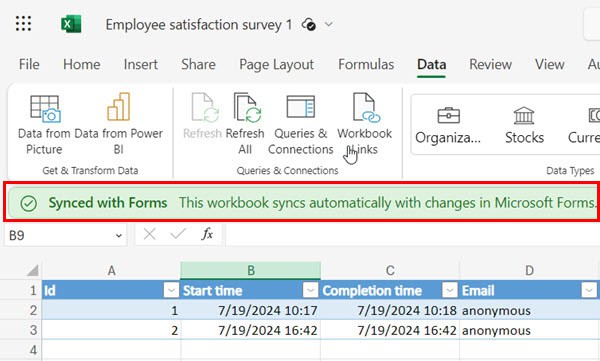
Task: Switch to the Formulas tab
Action: pos(366,64)
